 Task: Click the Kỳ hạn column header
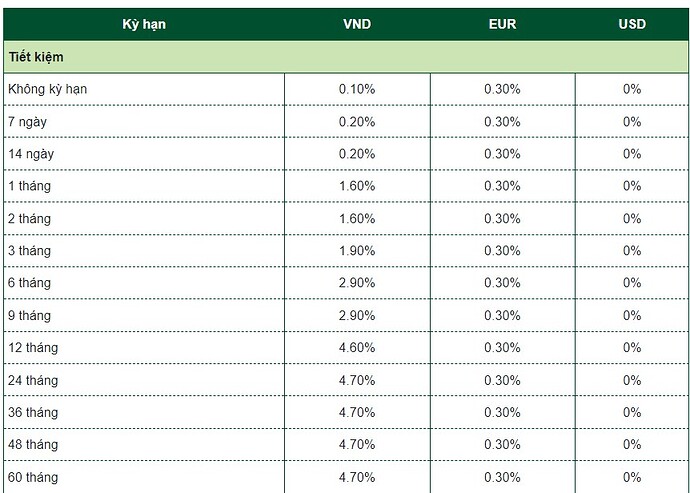[x=143, y=24]
